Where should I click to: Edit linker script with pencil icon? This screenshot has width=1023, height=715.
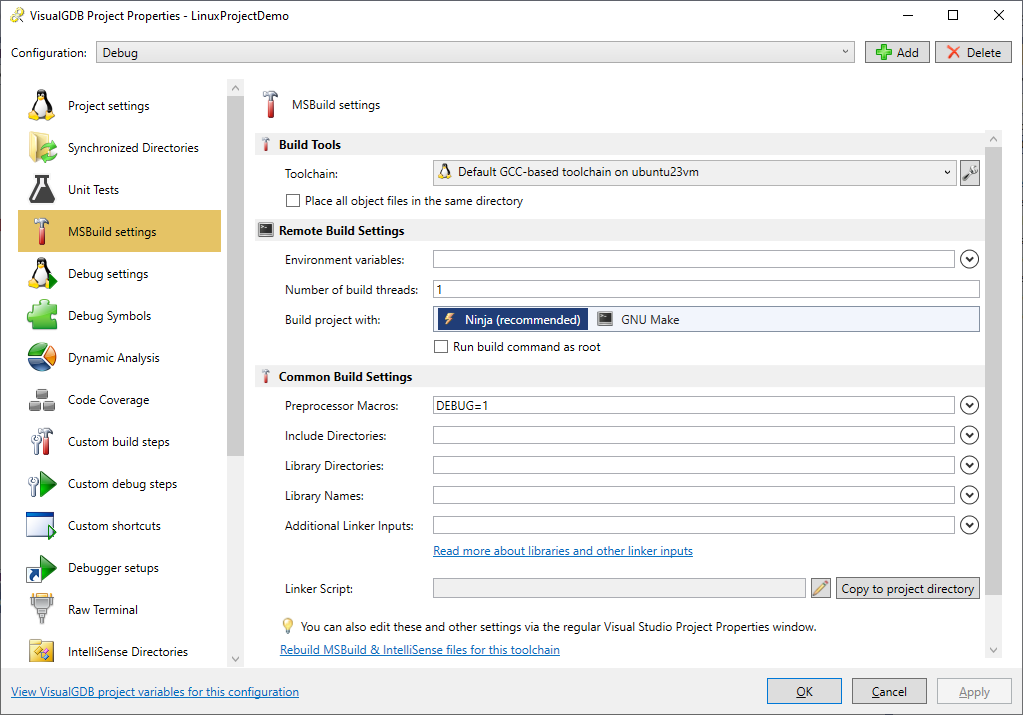tap(821, 588)
